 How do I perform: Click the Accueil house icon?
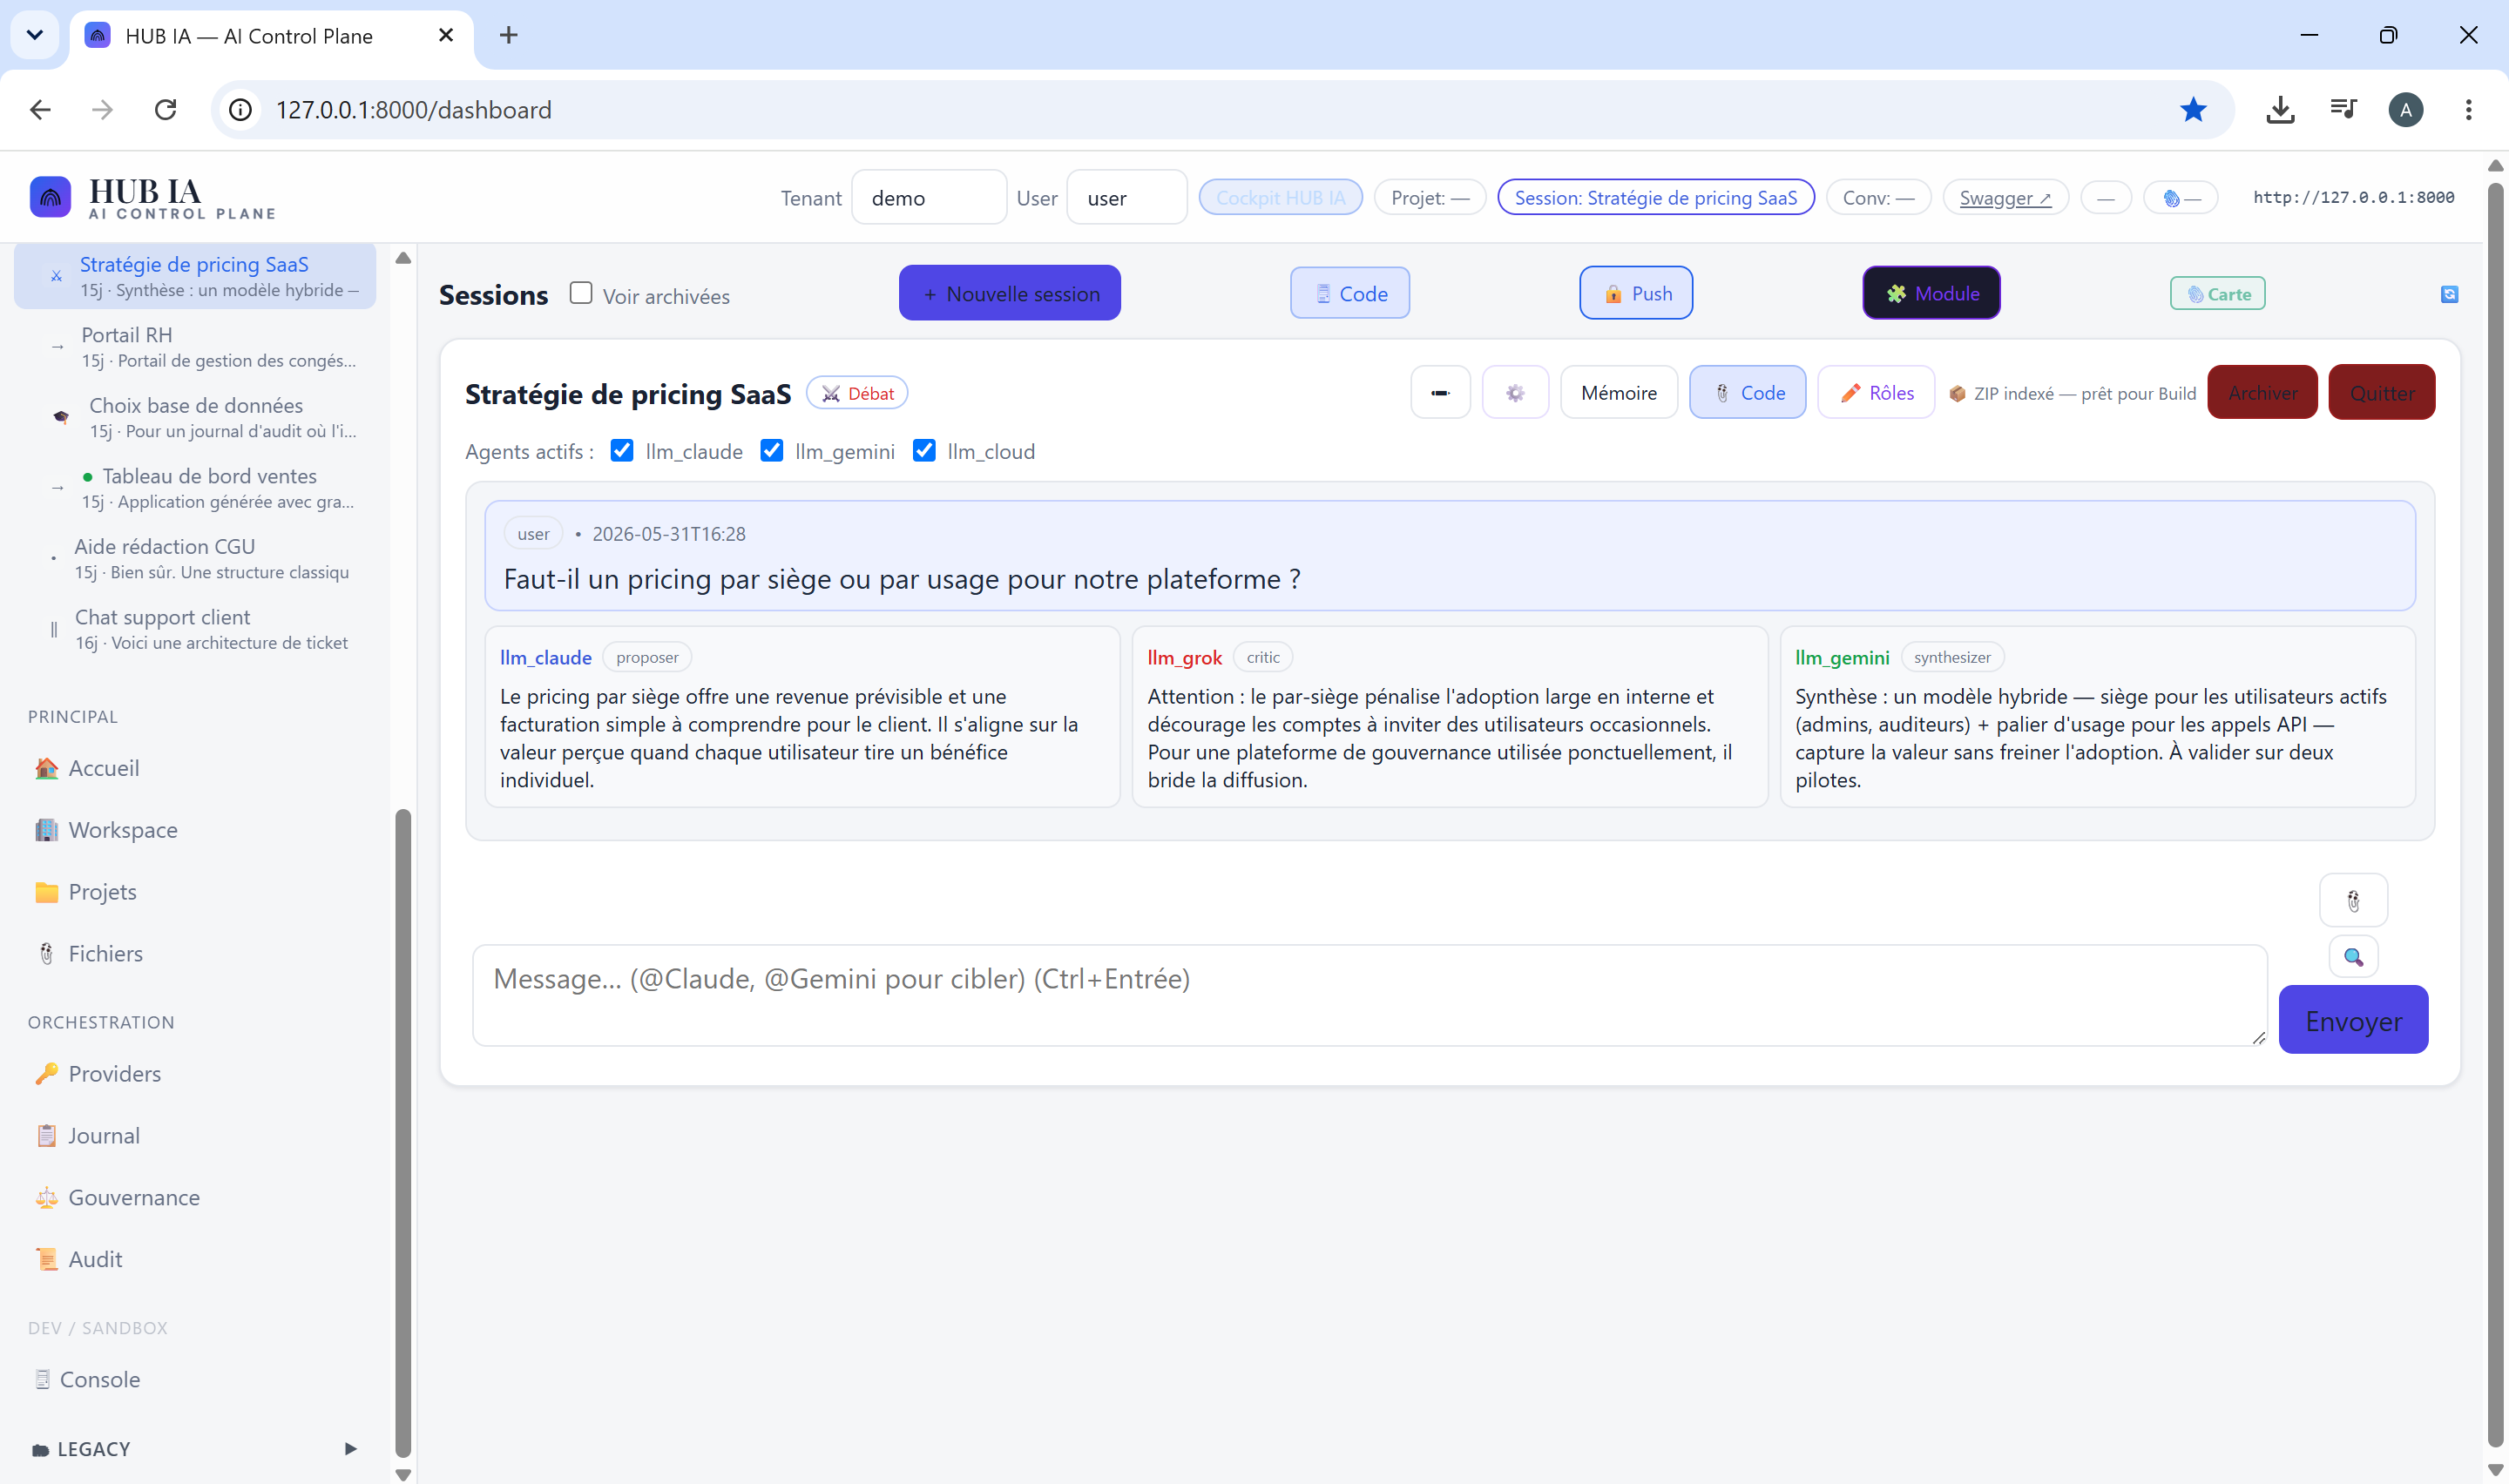(47, 768)
